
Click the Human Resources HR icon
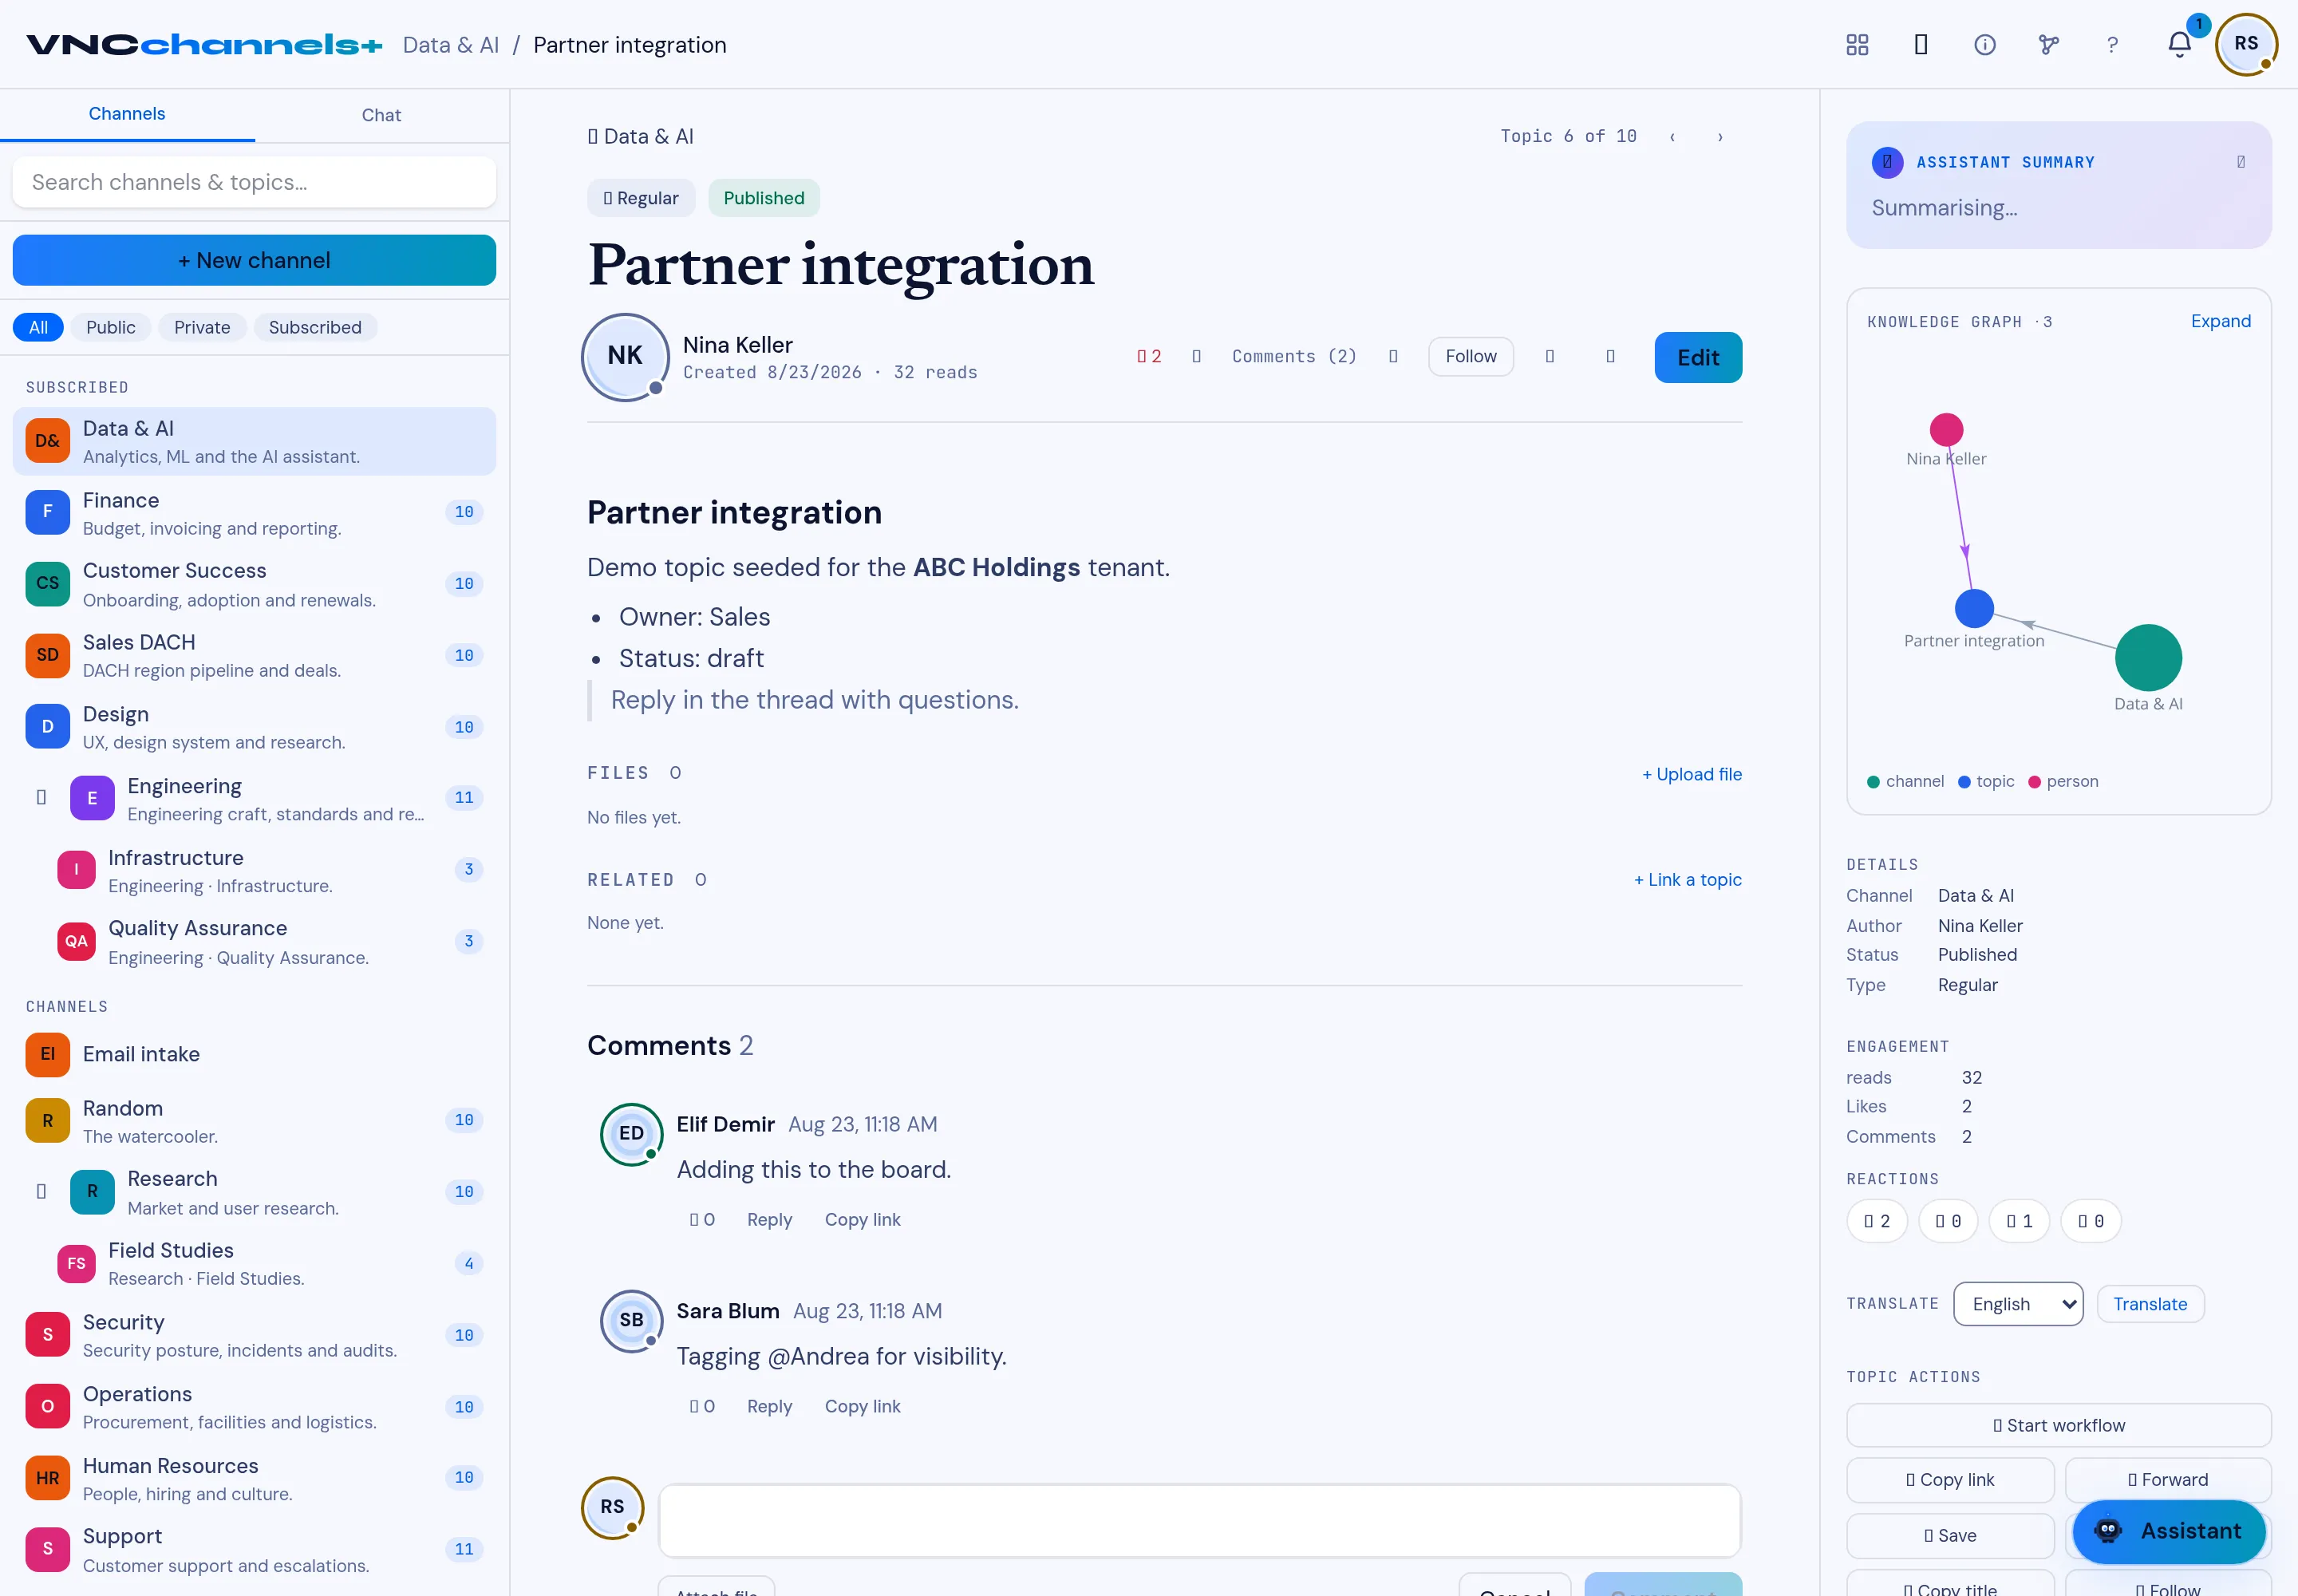click(x=47, y=1478)
